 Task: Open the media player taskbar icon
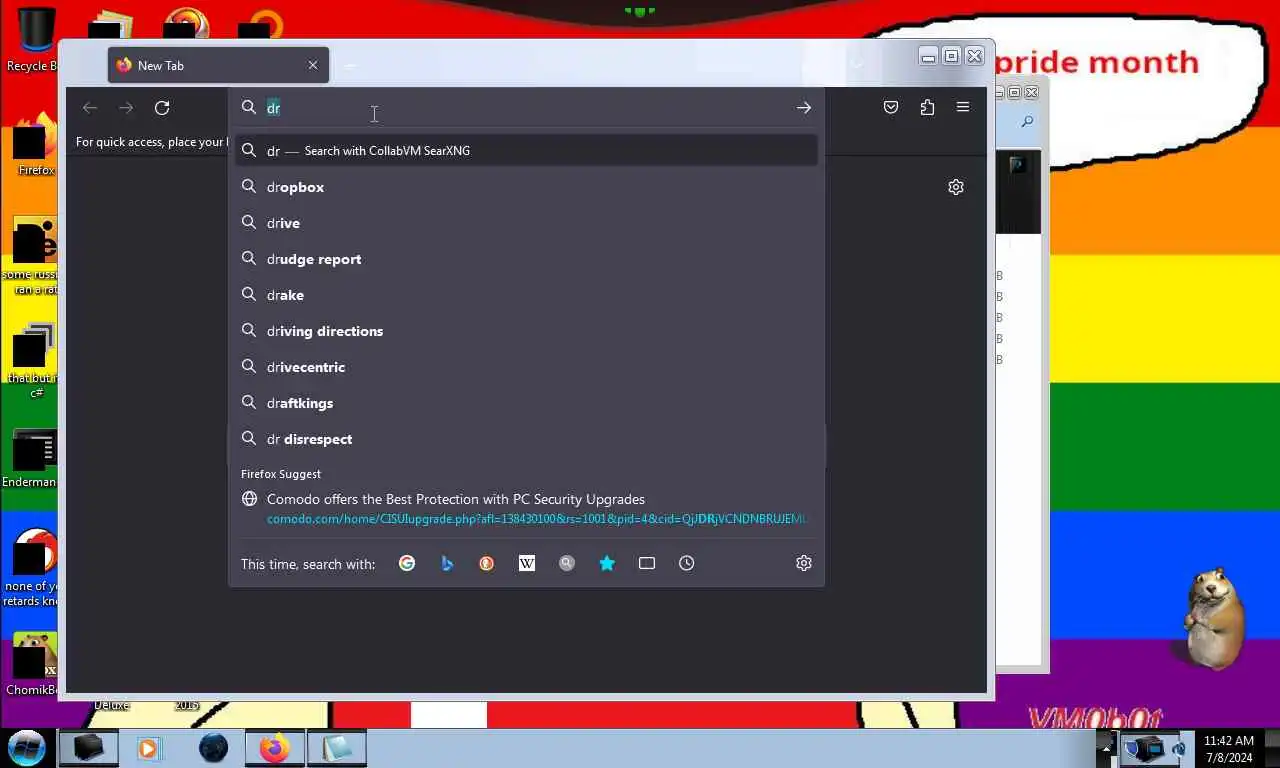(x=149, y=747)
